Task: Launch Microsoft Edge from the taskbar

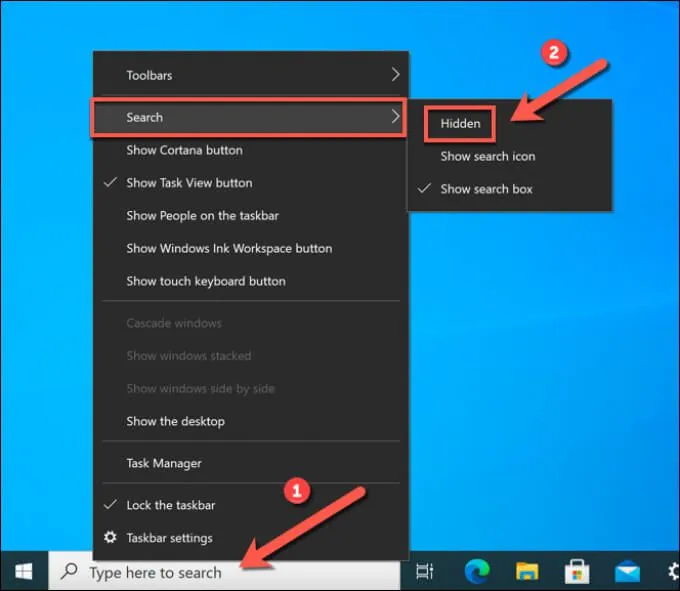Action: (477, 571)
